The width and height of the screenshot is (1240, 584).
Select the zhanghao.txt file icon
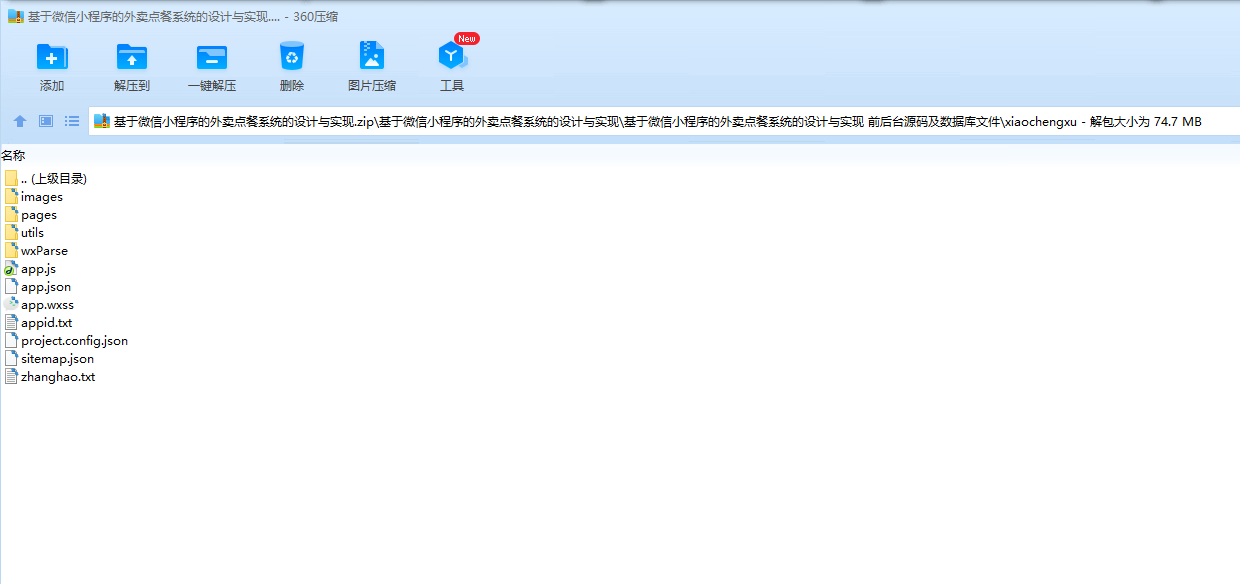[x=11, y=376]
